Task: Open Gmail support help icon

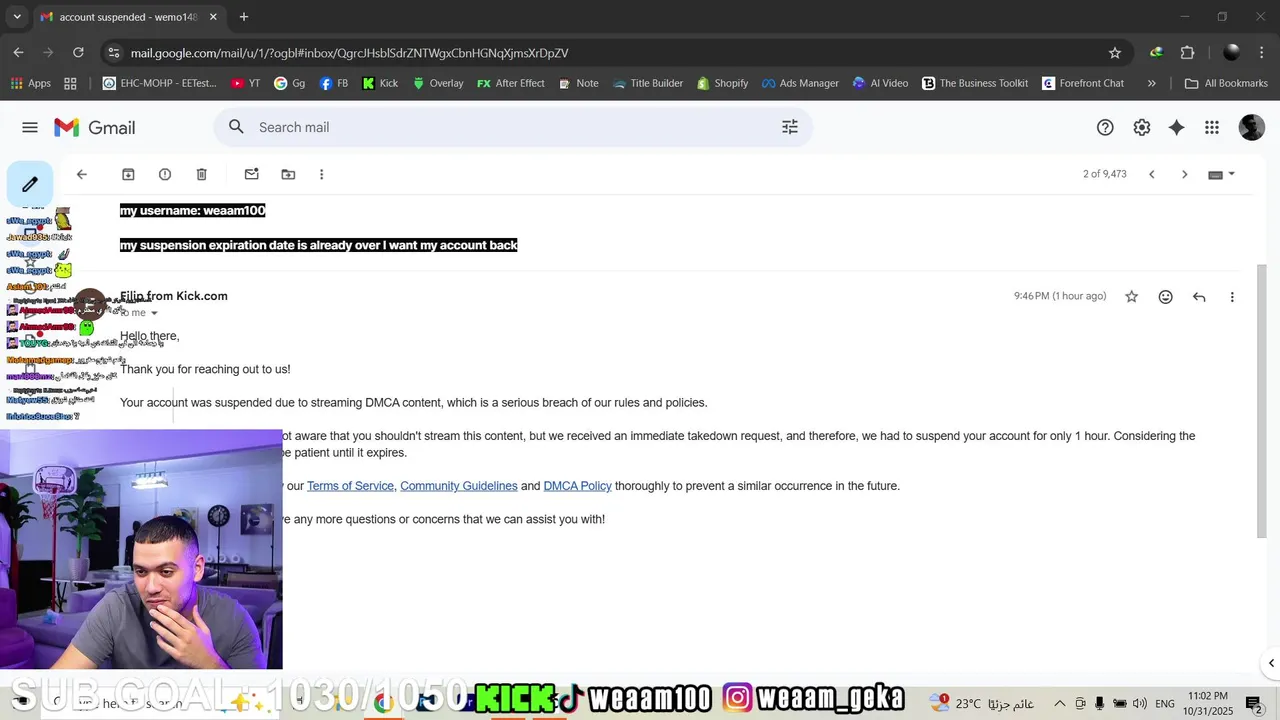Action: [1105, 127]
